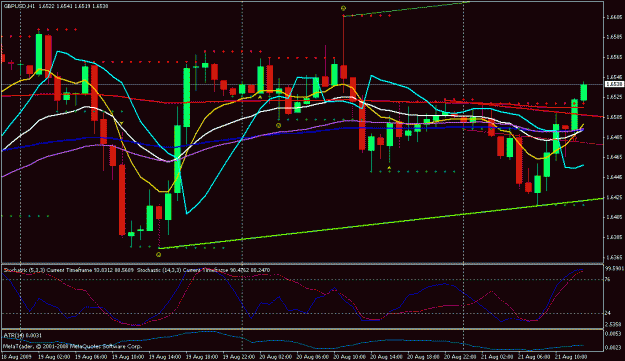625x361 pixels.
Task: Click the 1.6385 price axis label
Action: click(x=614, y=237)
